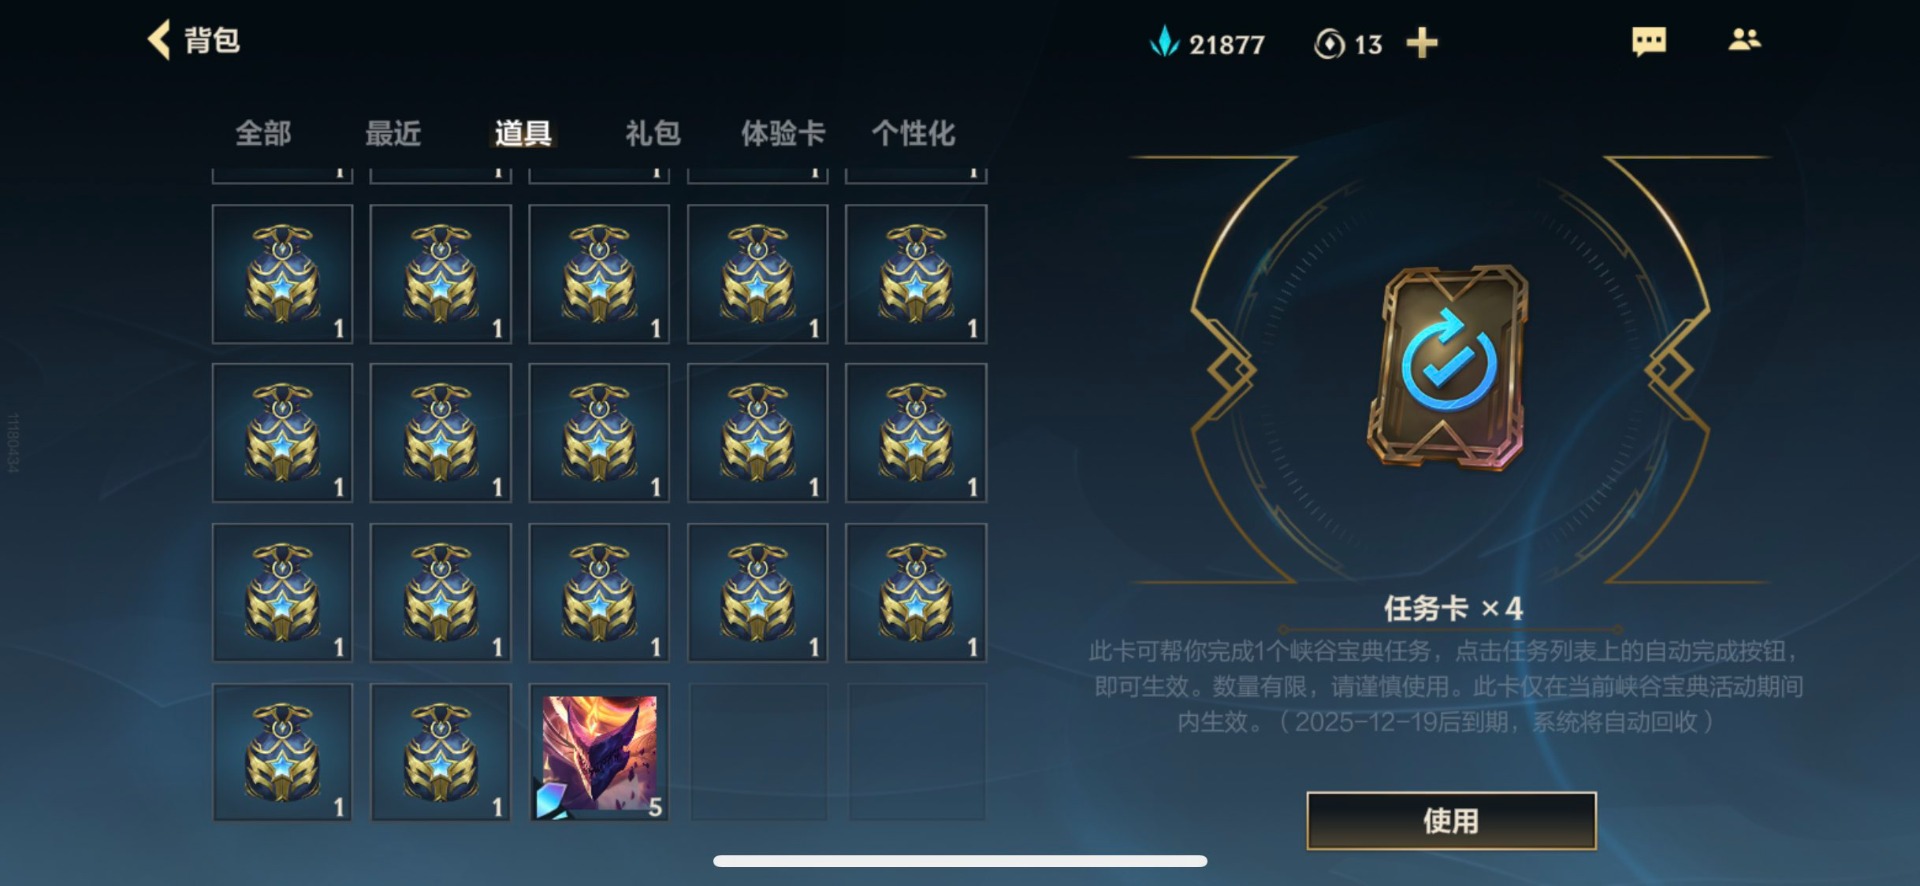Select the star pouch left of champion shard
1920x886 pixels.
441,753
